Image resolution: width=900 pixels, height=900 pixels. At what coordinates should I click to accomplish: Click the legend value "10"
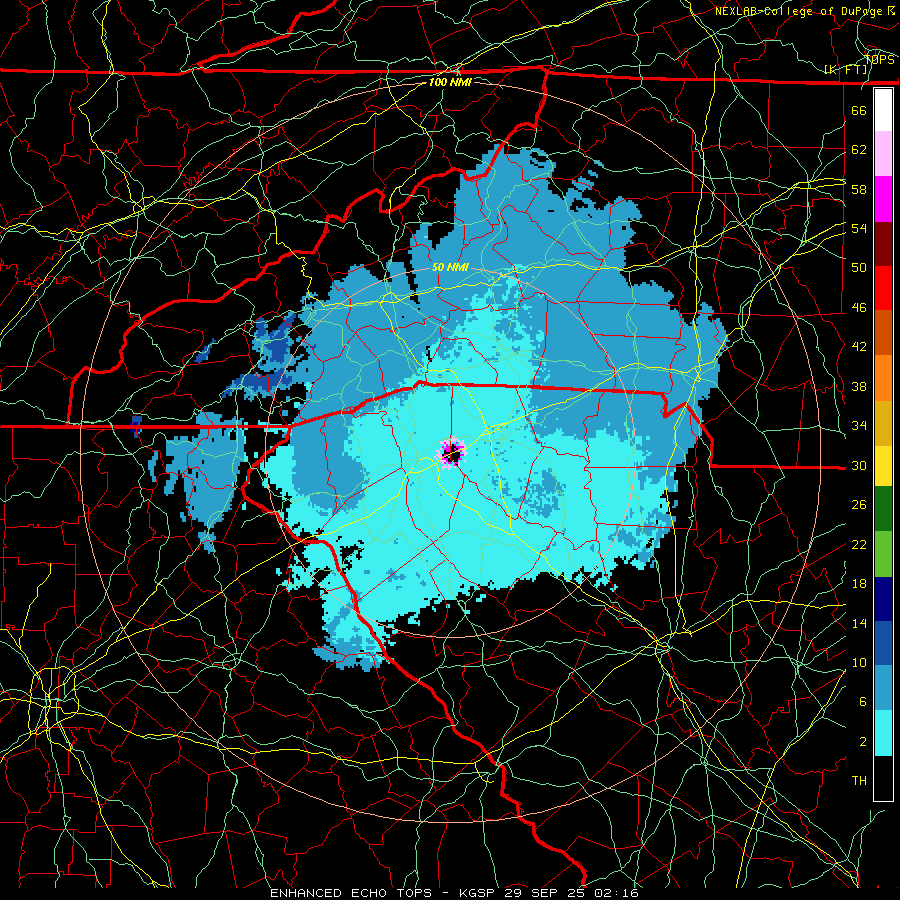tap(859, 662)
